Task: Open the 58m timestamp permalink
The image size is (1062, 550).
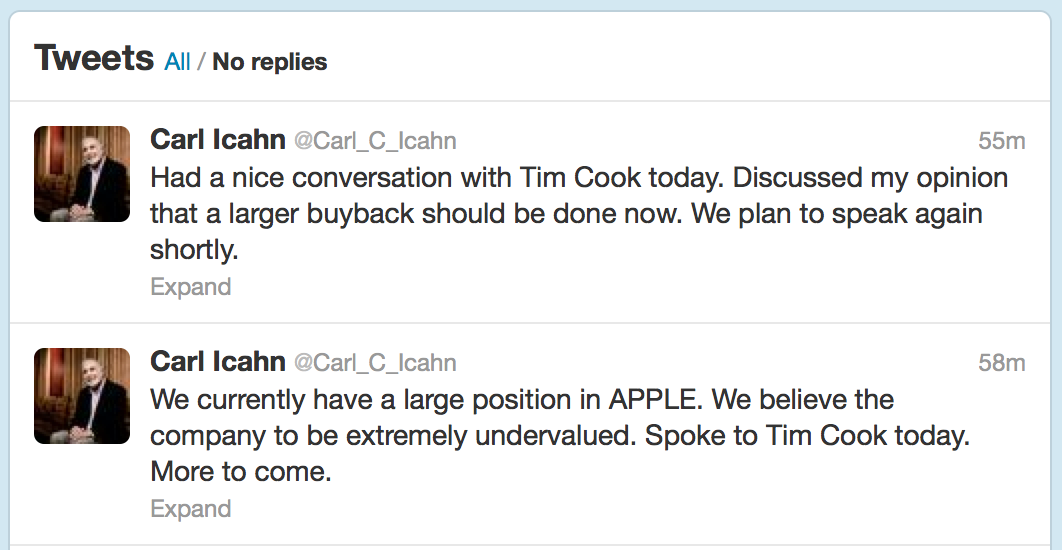Action: [1001, 363]
